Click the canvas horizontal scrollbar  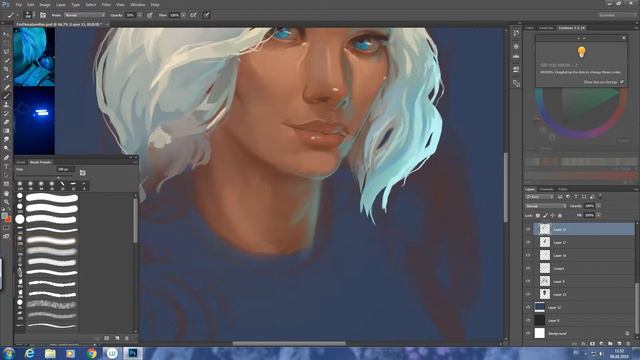click(x=289, y=343)
